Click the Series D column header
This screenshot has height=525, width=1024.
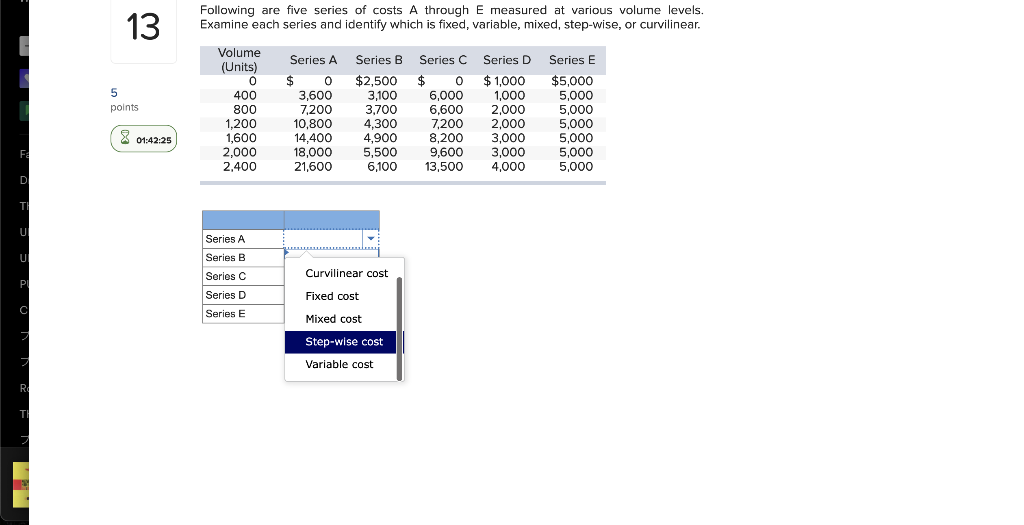pyautogui.click(x=507, y=60)
